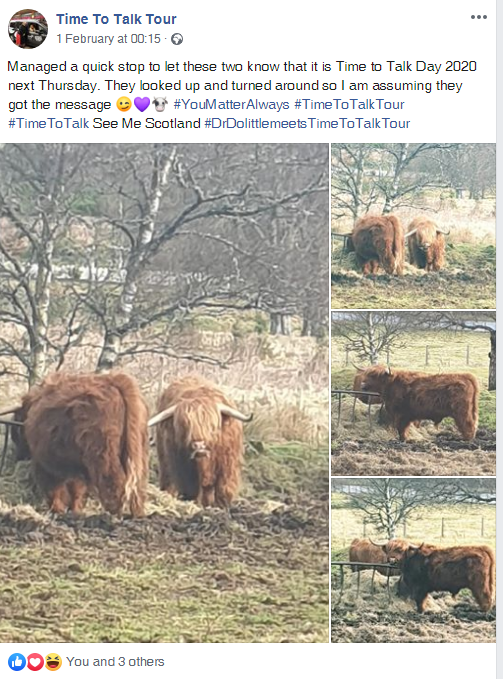This screenshot has width=503, height=679.
Task: Open the #YouMatterAlways hashtag
Action: [231, 104]
